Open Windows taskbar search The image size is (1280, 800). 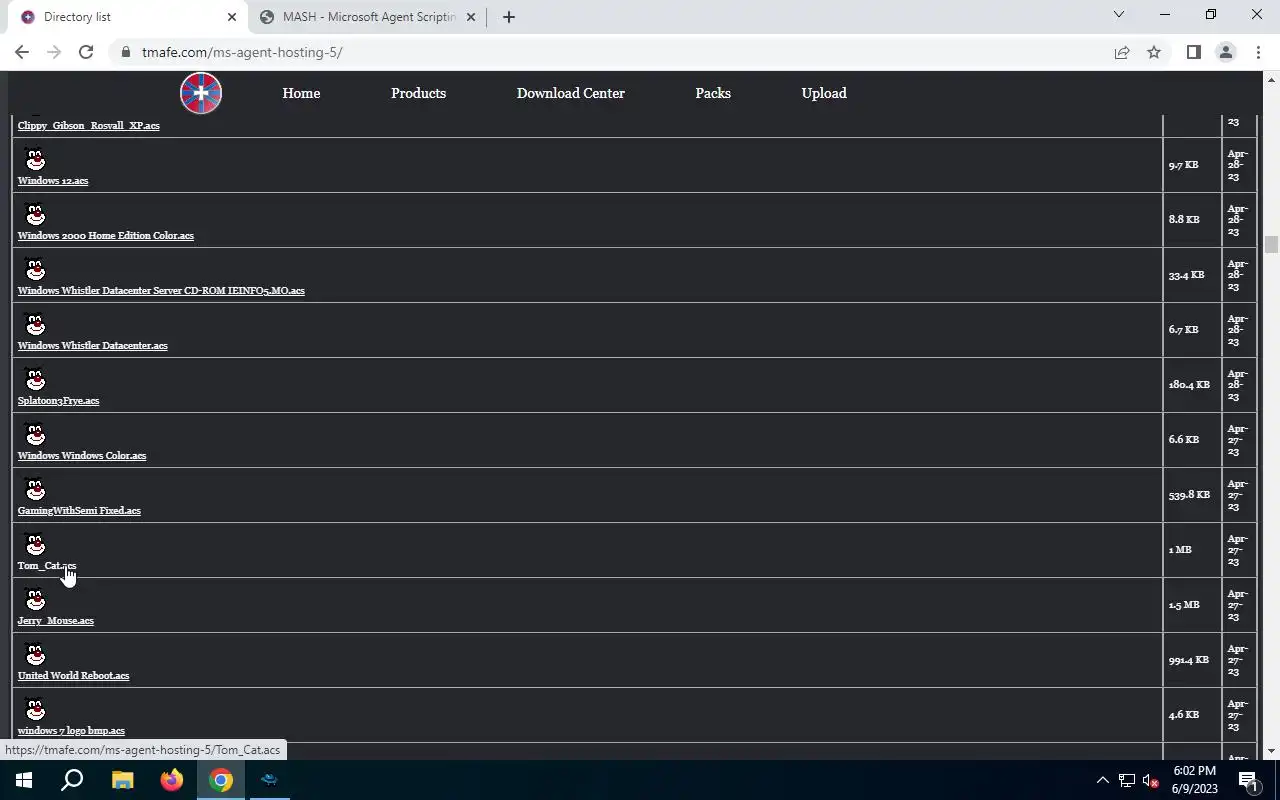click(x=72, y=780)
